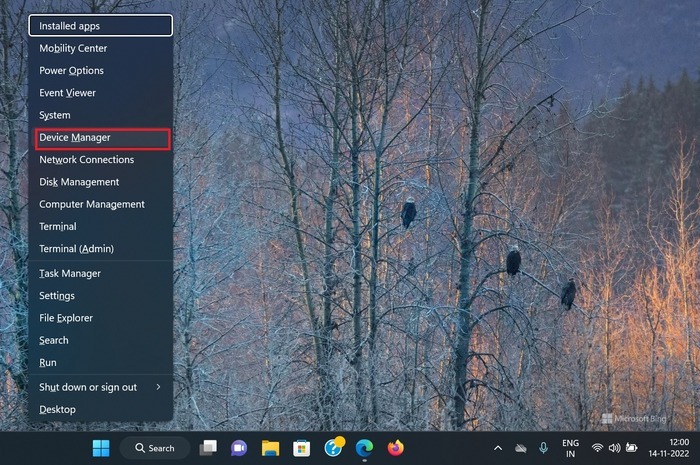Open the clock and date 14-11-2022
Viewport: 700px width, 465px height.
tap(668, 448)
